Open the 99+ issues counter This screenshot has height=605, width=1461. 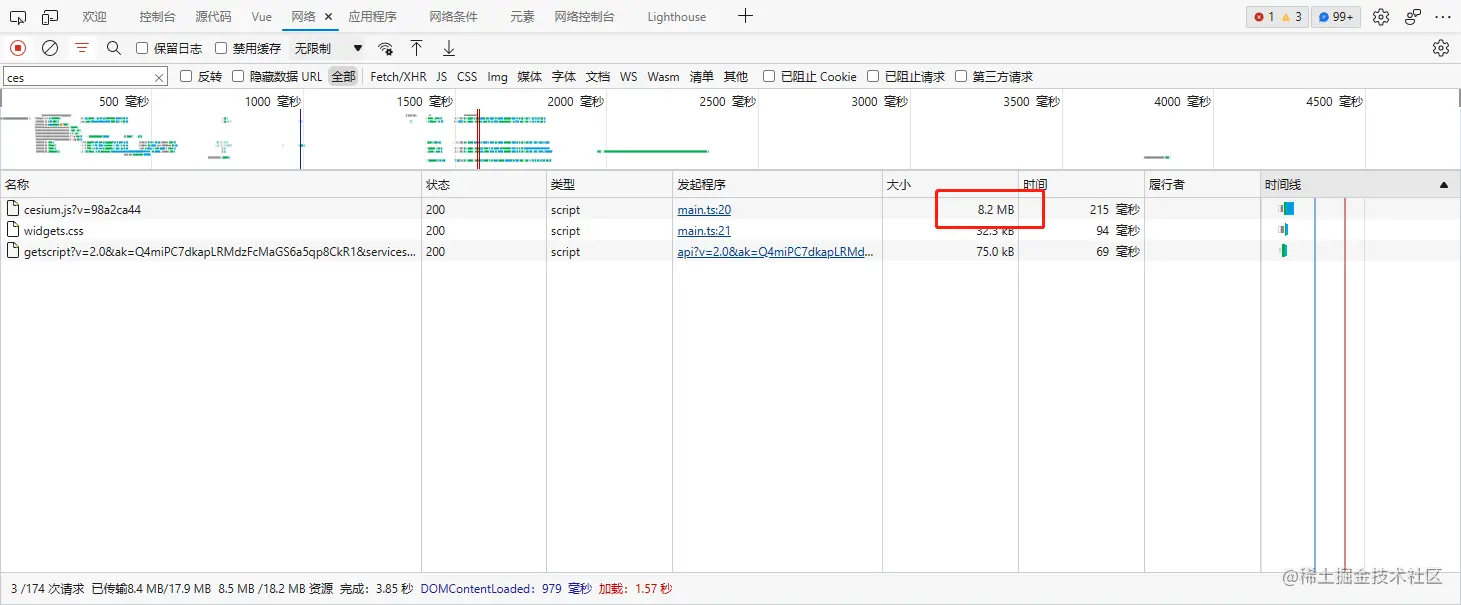1336,17
